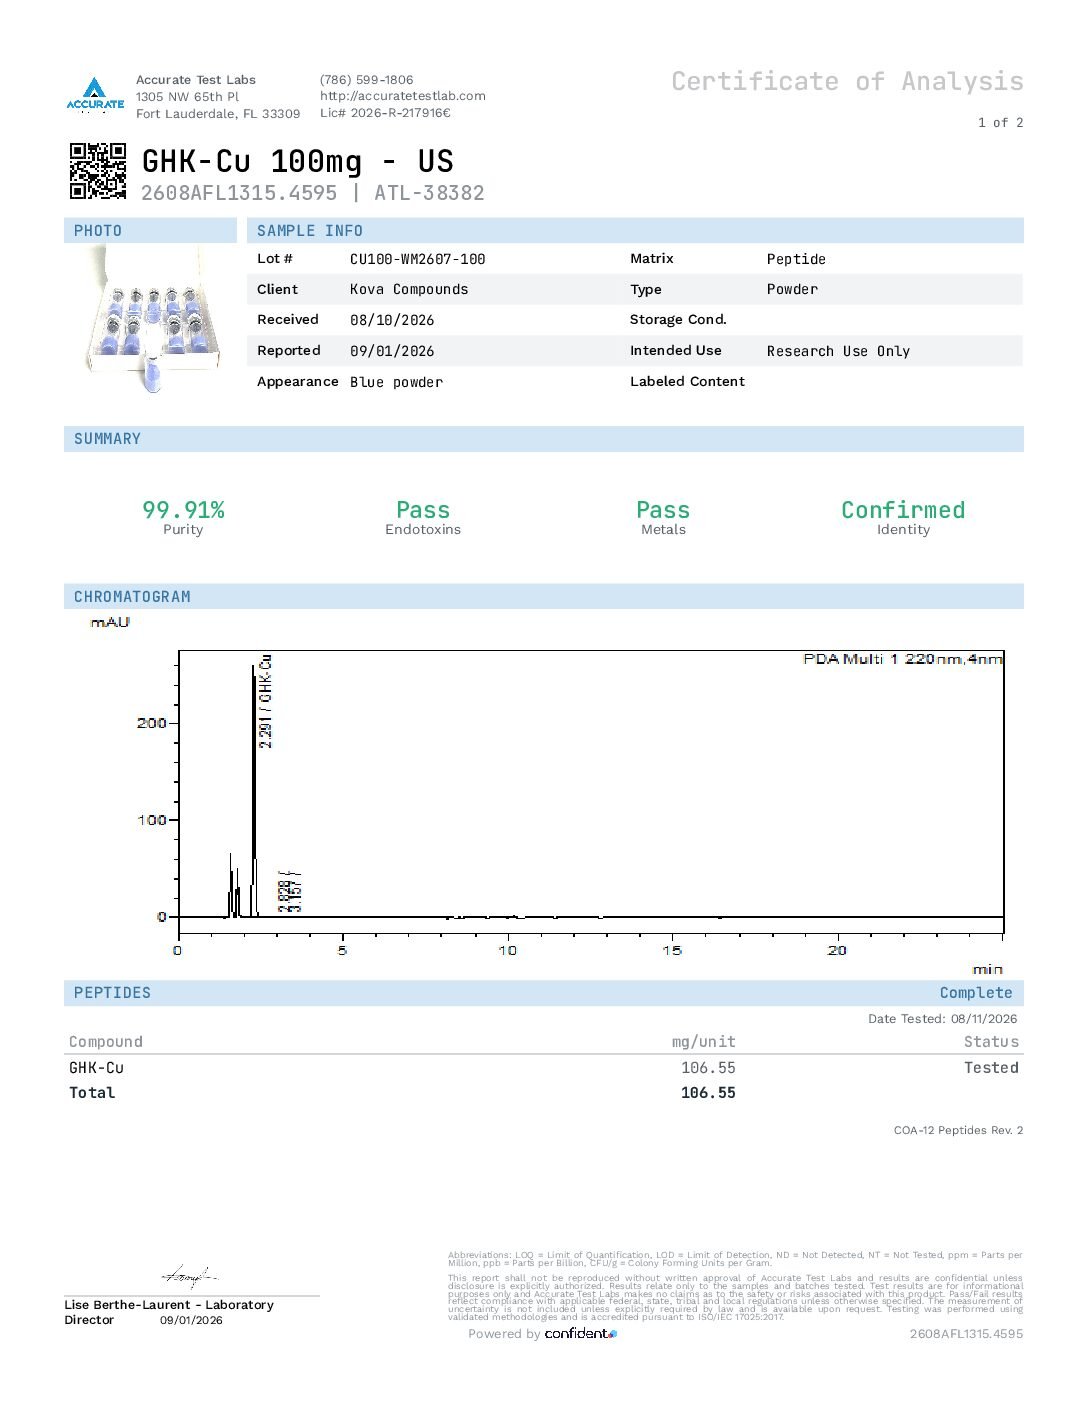Click the Pass Metals result
1088x1408 pixels.
click(663, 518)
